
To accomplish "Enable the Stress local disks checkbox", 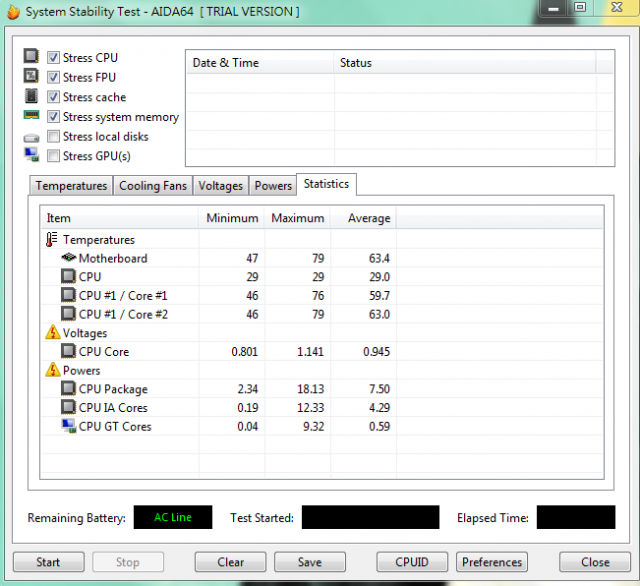I will (53, 136).
